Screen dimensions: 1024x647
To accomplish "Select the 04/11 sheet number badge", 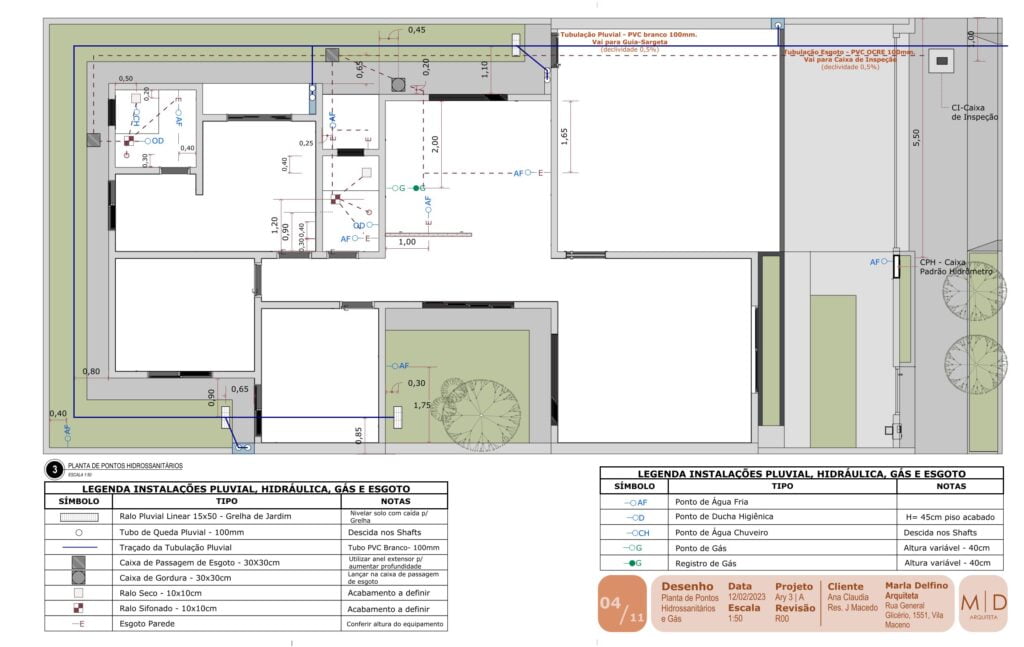I will tap(622, 604).
